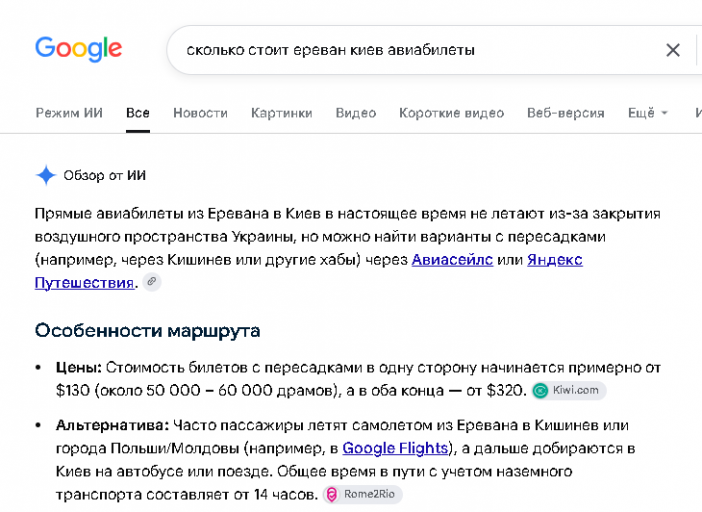This screenshot has width=702, height=512.
Task: Select the Все tab
Action: [x=137, y=113]
